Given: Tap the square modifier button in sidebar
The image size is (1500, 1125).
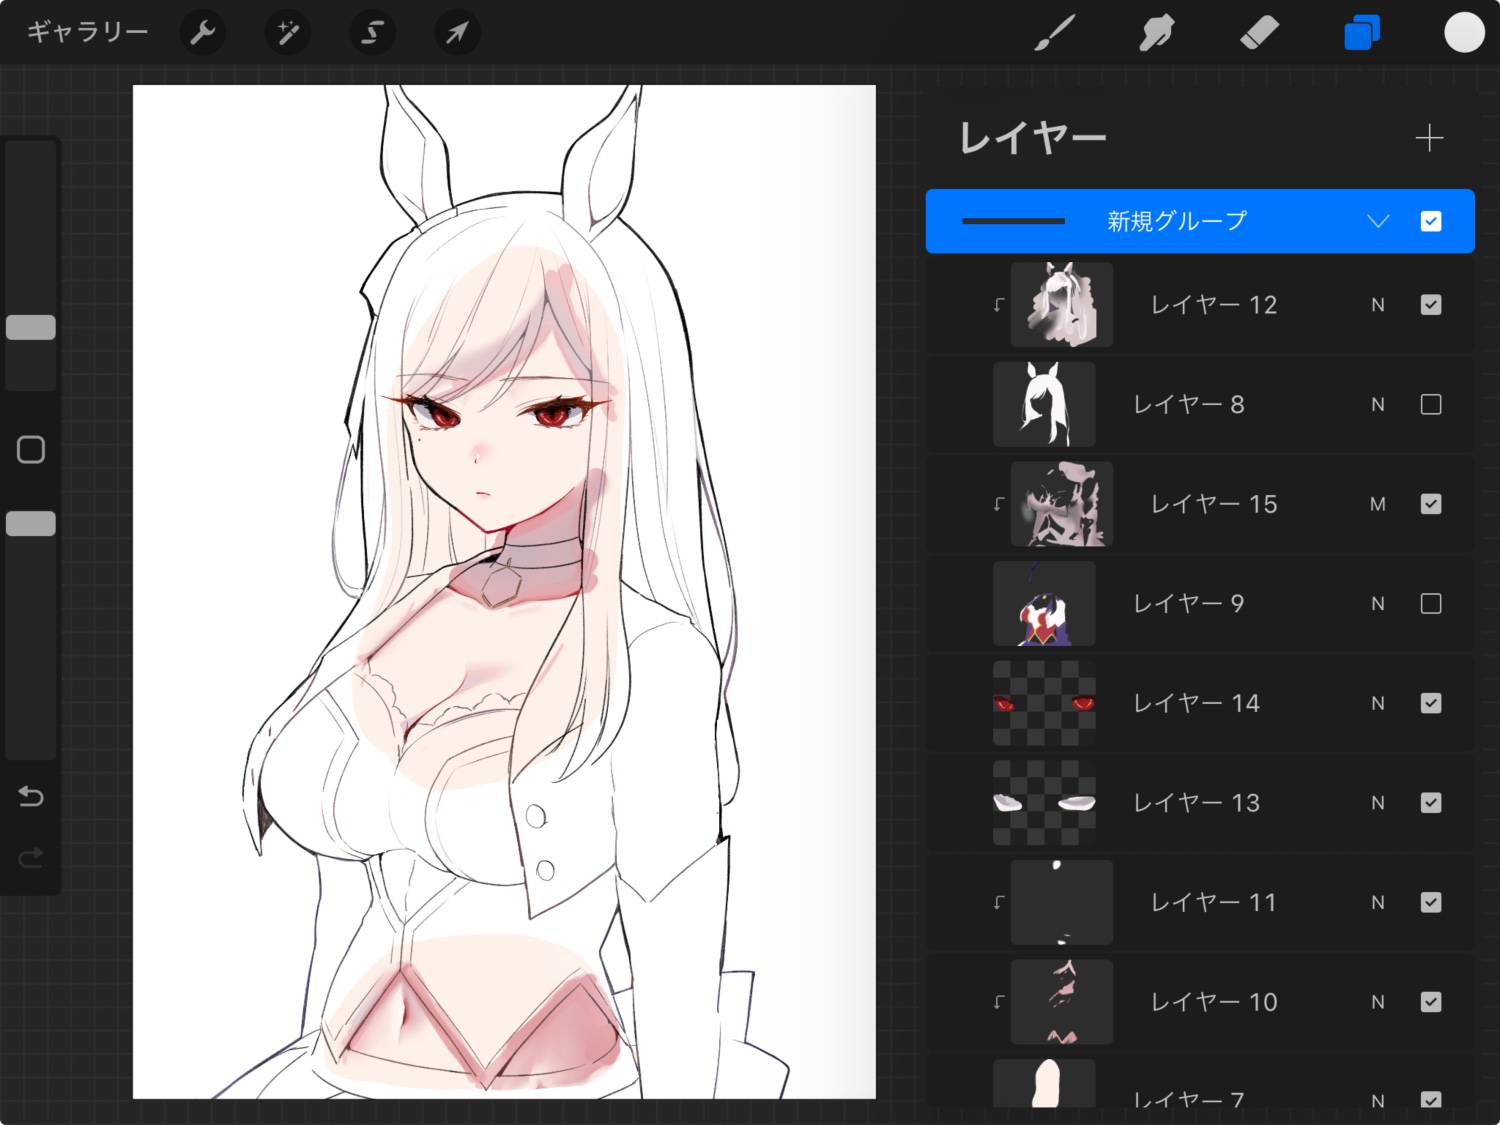Looking at the screenshot, I should (31, 450).
